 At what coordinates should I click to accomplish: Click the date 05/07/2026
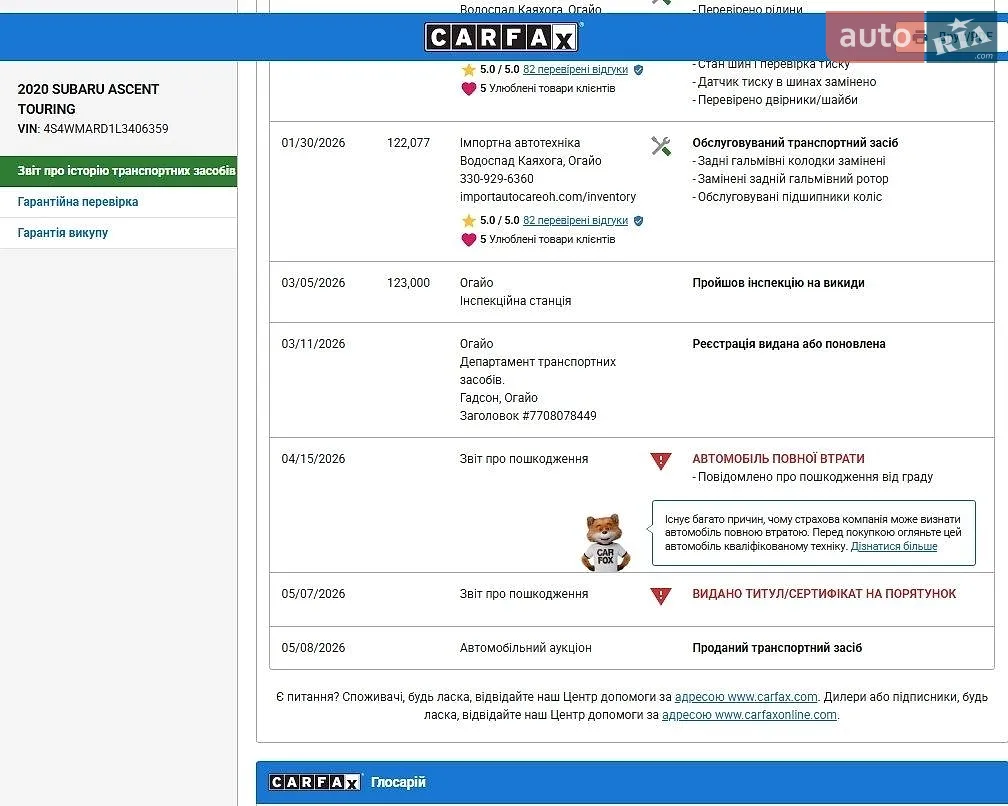313,594
